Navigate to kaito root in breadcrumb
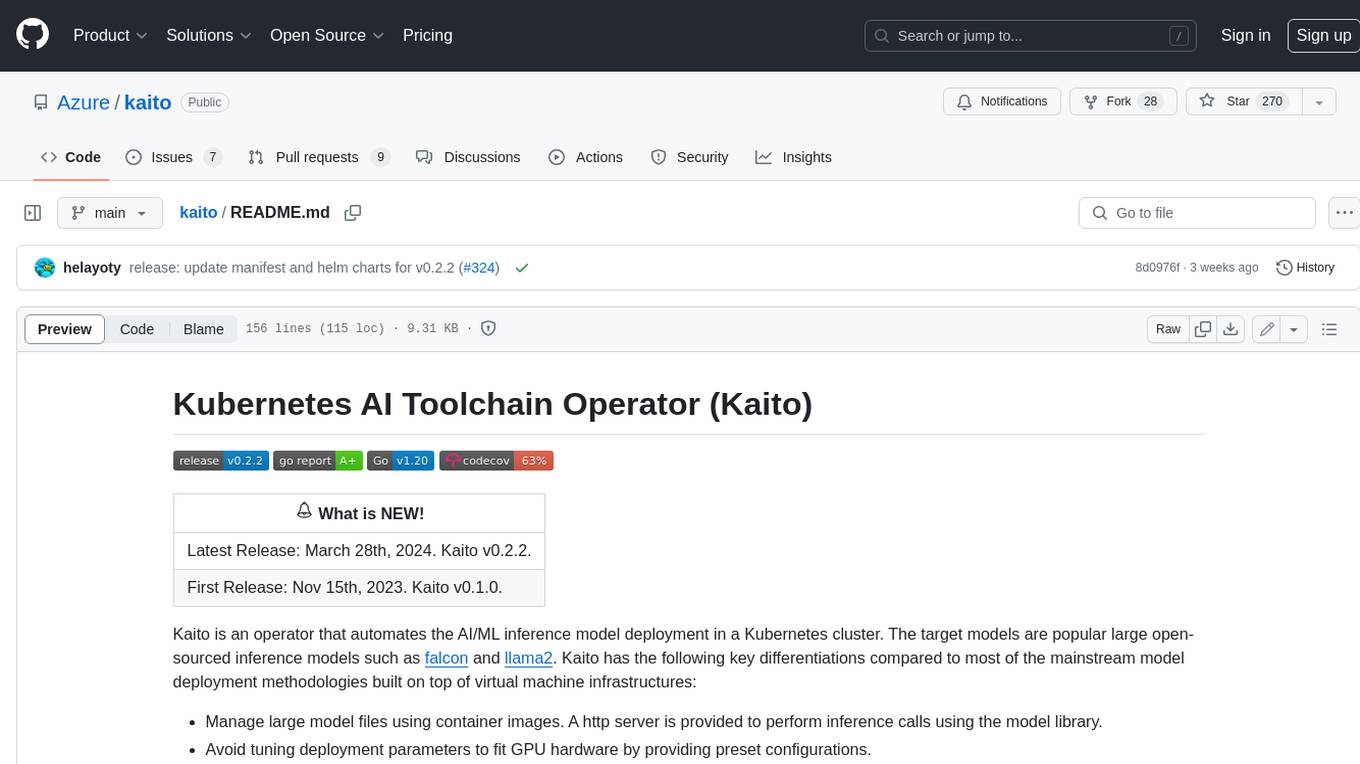 click(x=198, y=213)
